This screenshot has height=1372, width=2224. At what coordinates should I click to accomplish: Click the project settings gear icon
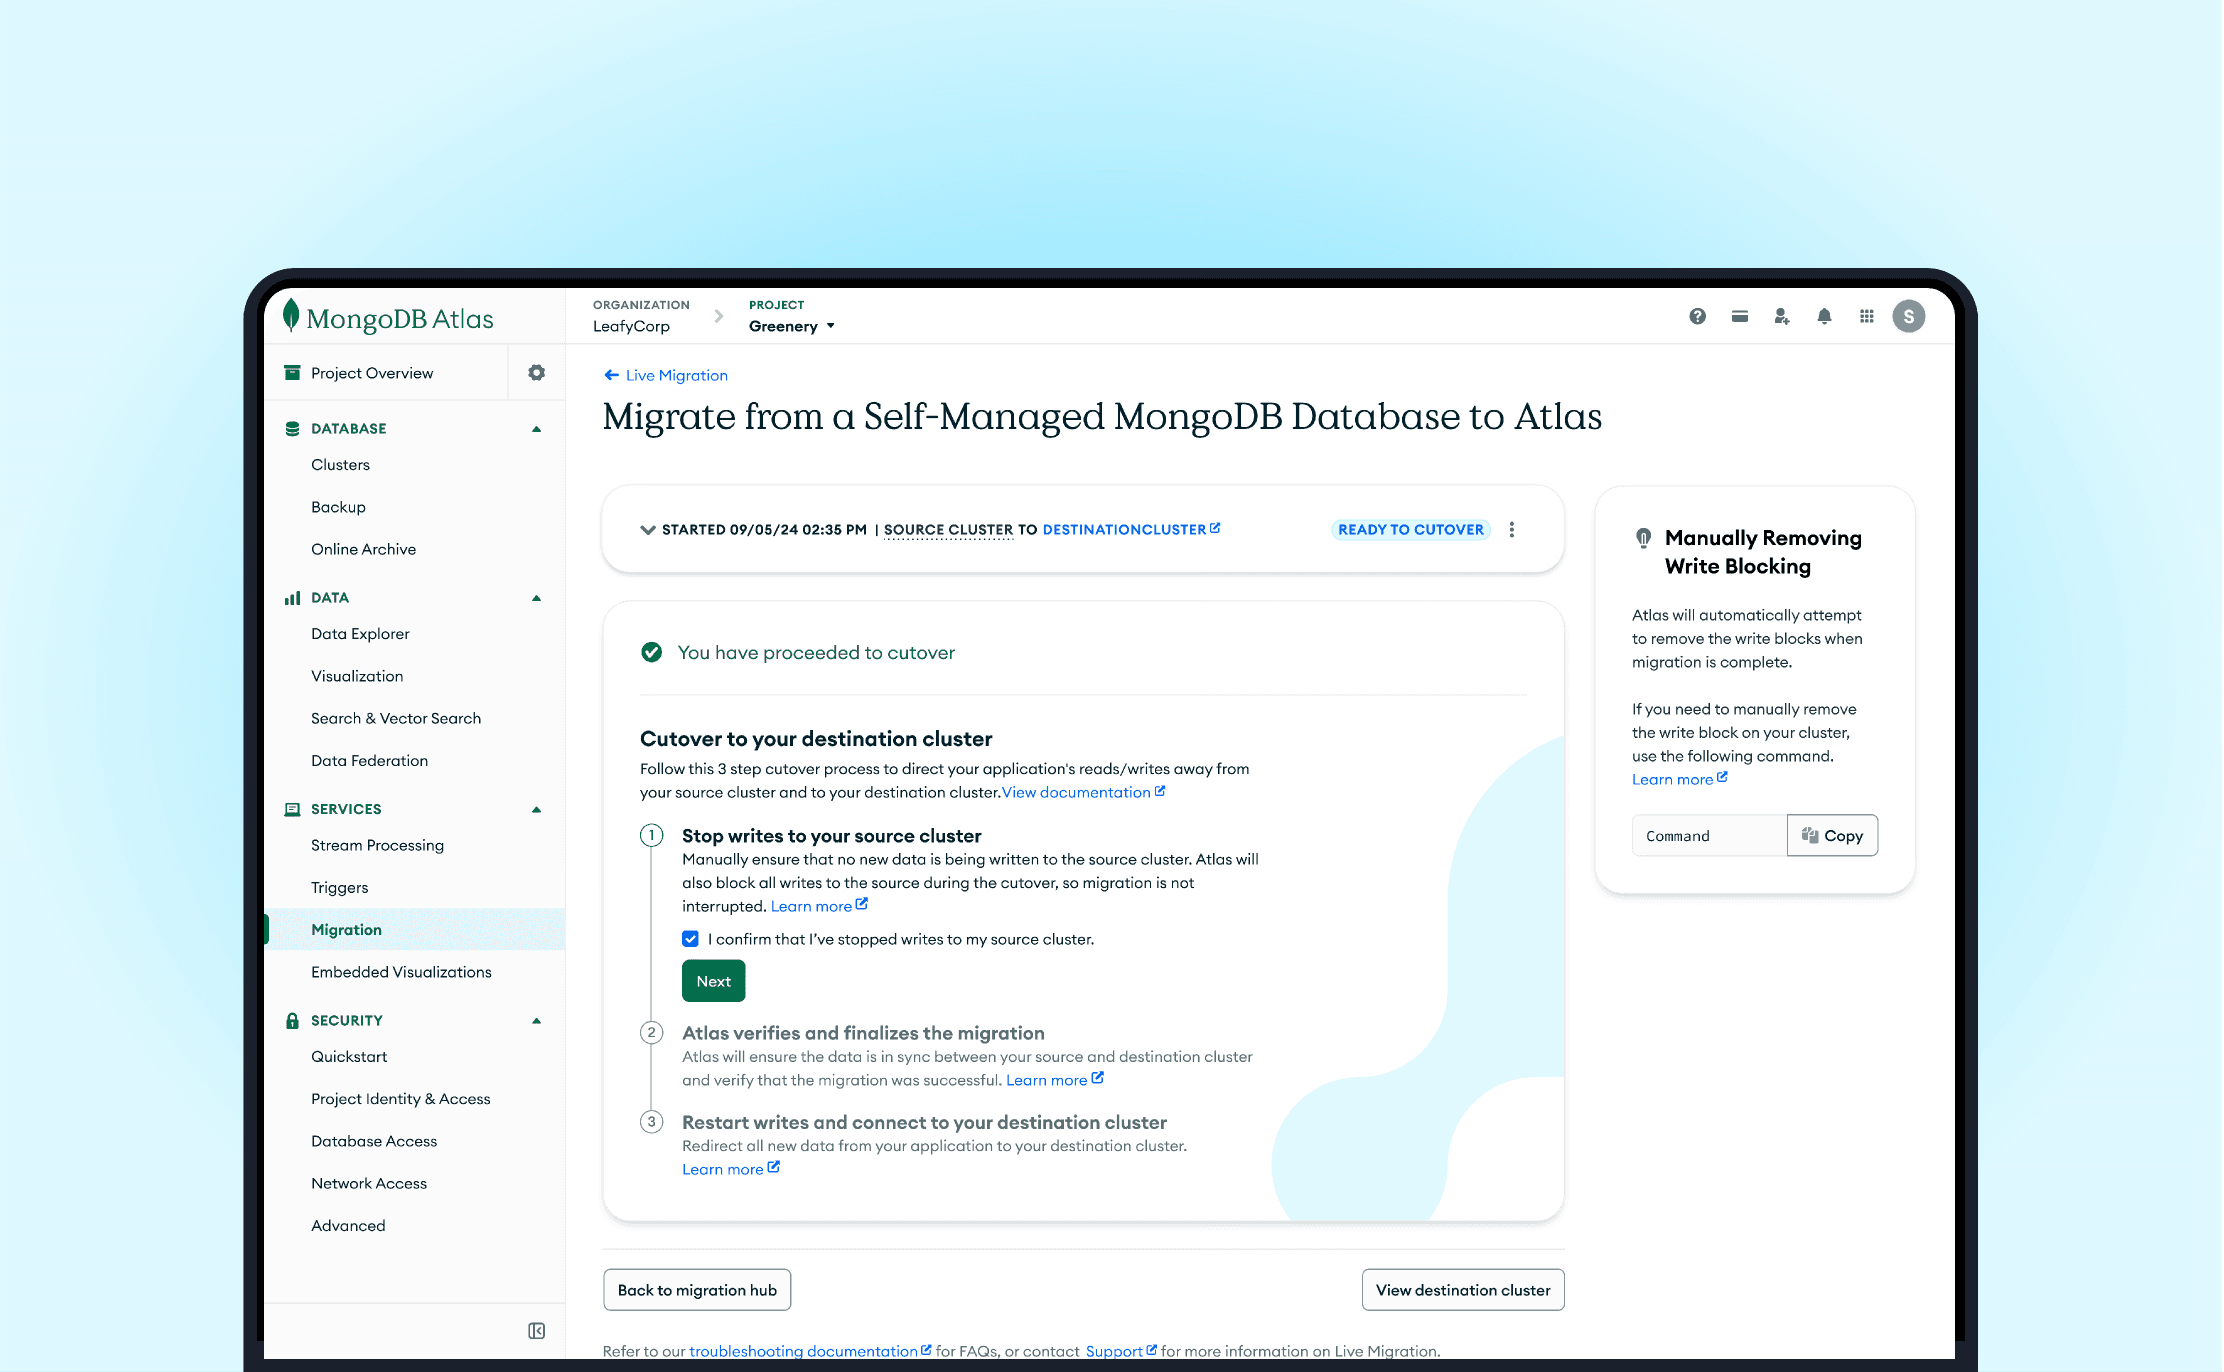click(x=536, y=373)
